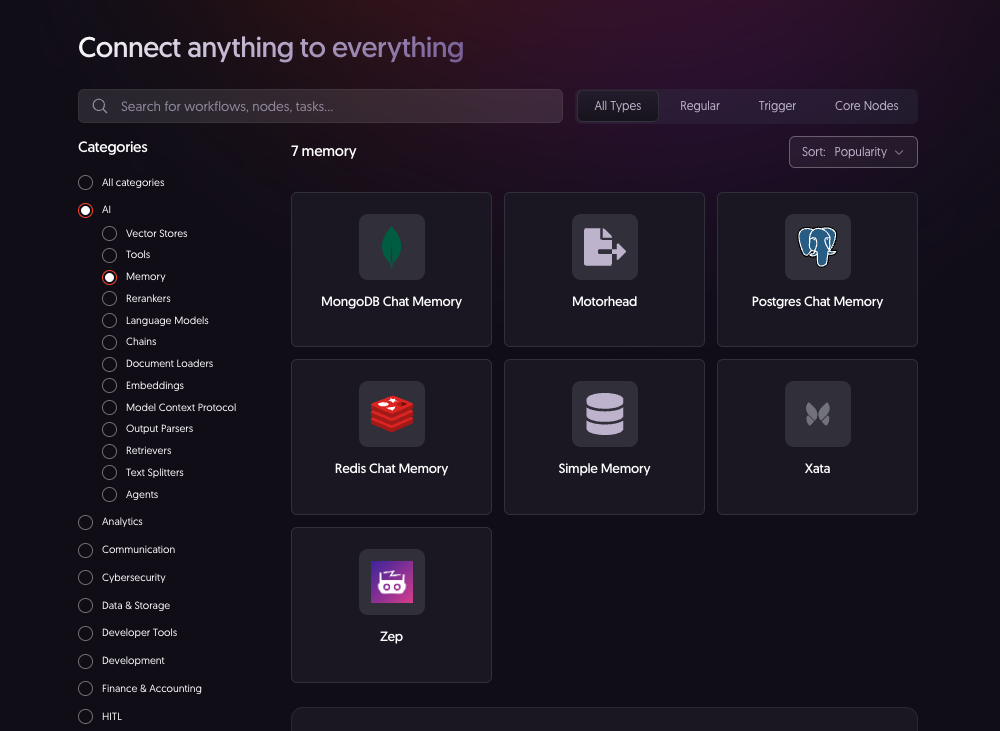1000x731 pixels.
Task: Select the Memory subcategory radio
Action: (x=110, y=277)
